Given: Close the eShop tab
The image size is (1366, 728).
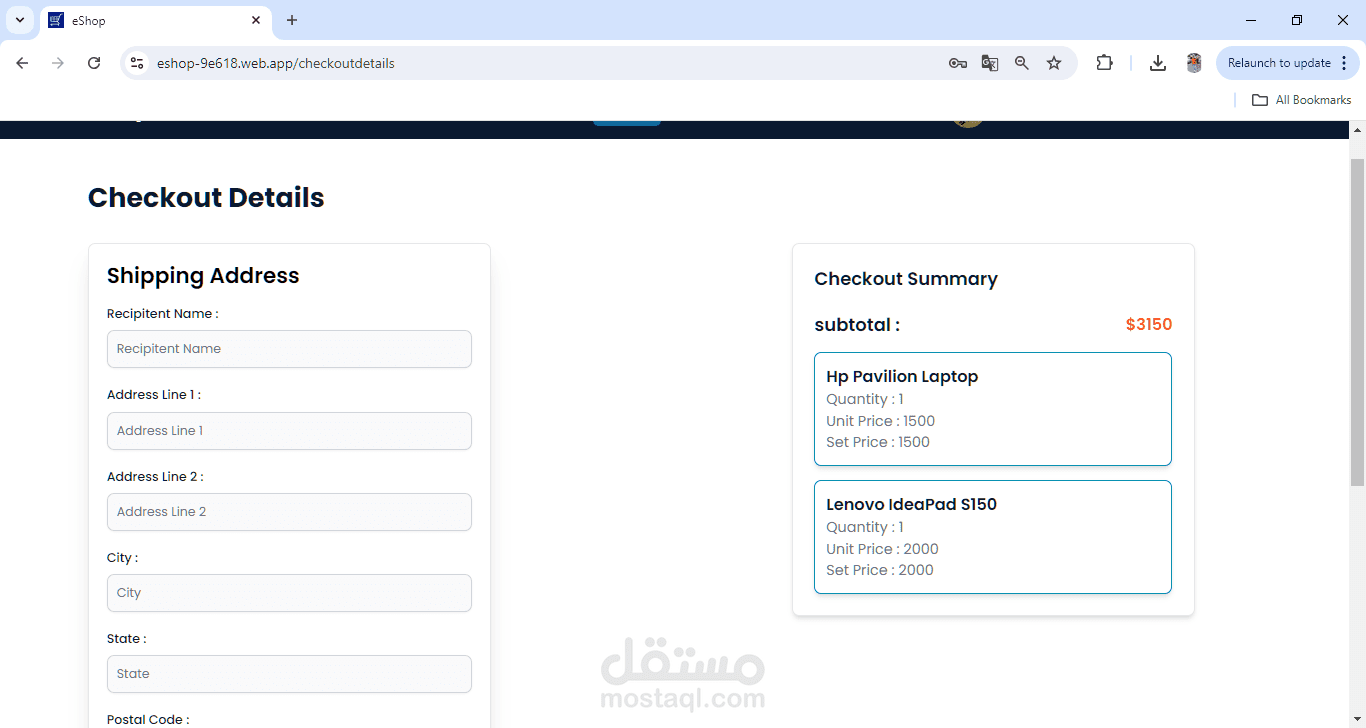Looking at the screenshot, I should 256,20.
